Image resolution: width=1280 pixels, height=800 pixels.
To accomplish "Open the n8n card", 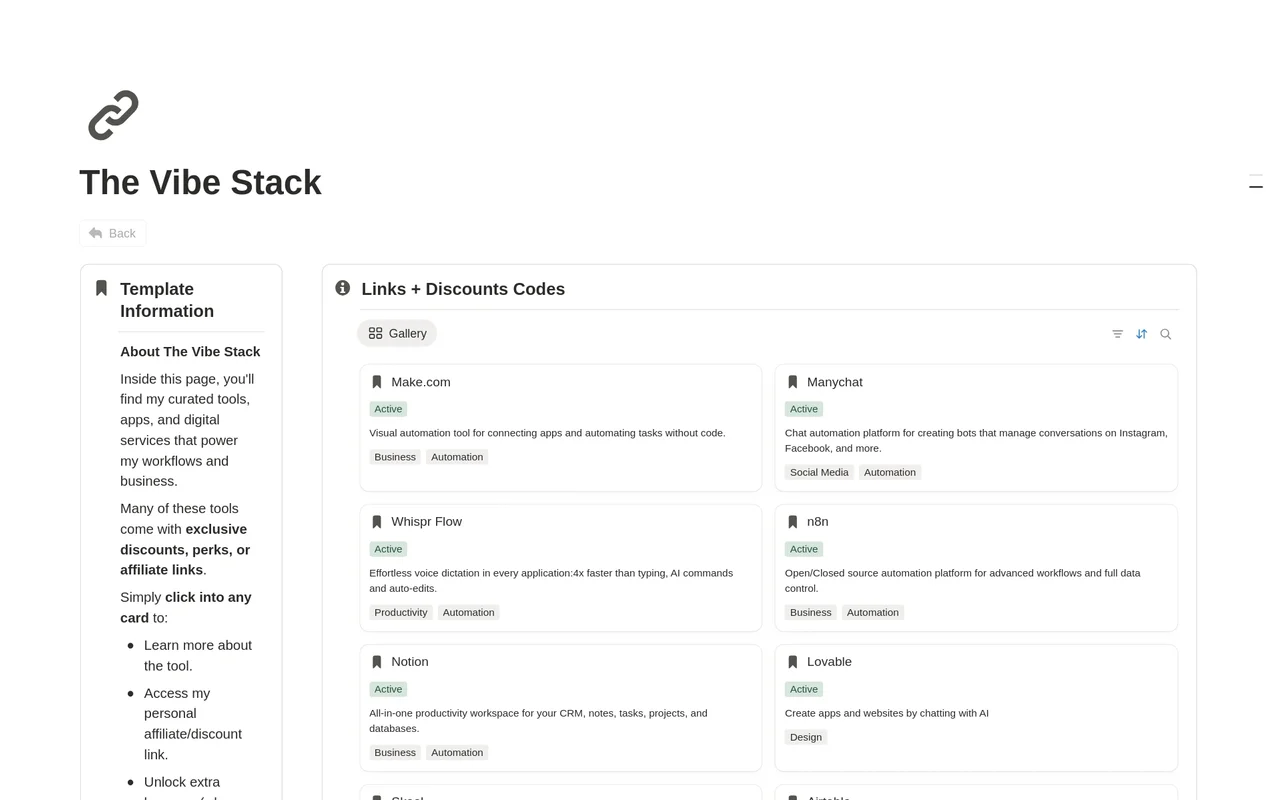I will point(976,567).
